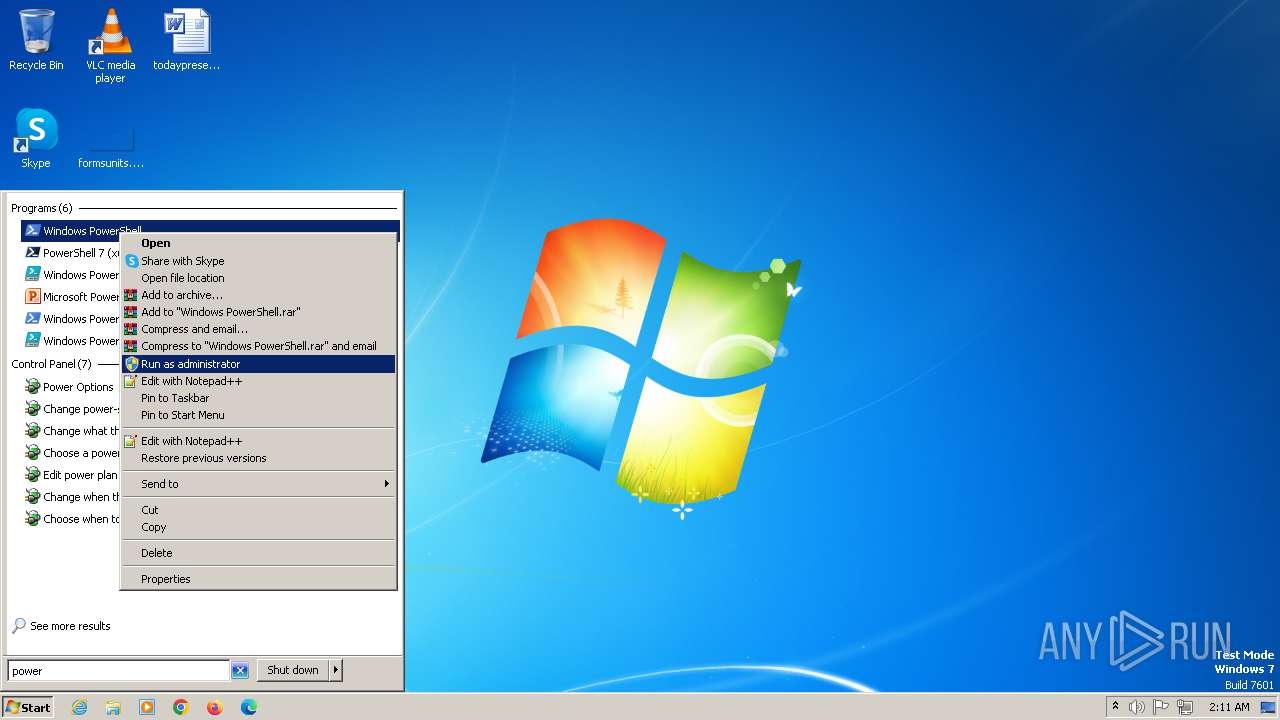Expand shut down options arrow
1280x720 pixels.
coord(336,670)
